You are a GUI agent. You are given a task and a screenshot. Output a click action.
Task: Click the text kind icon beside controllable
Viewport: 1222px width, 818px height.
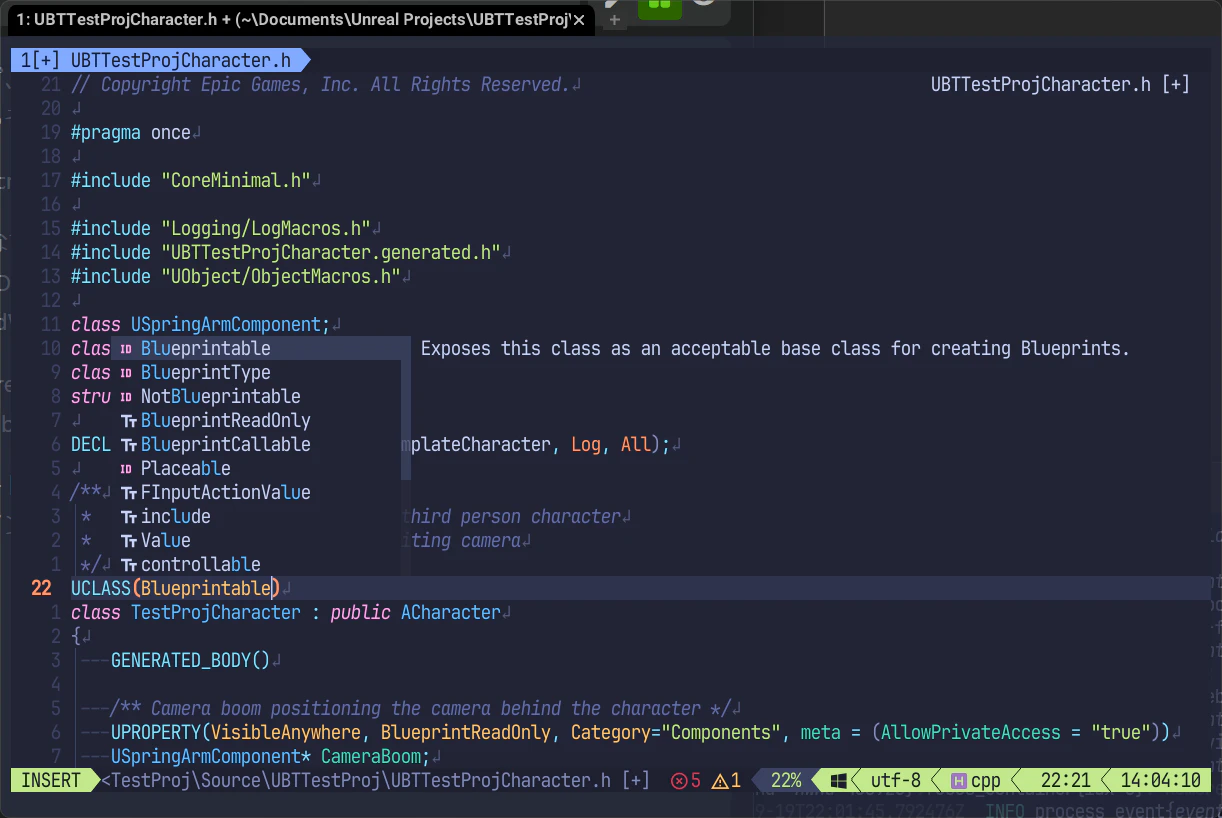pos(128,565)
